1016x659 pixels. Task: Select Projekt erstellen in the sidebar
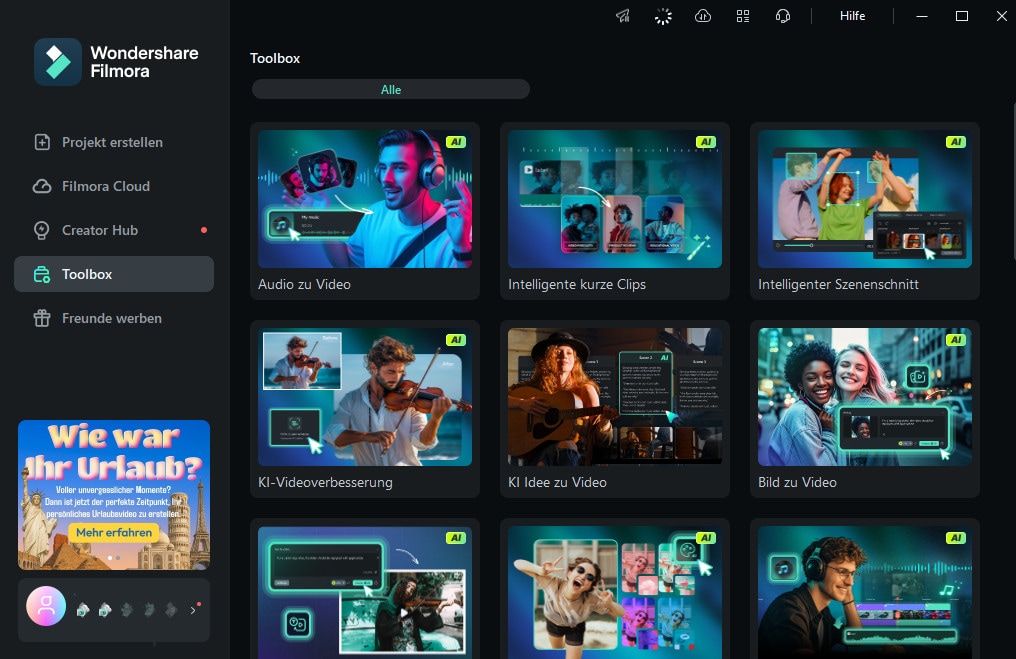114,142
